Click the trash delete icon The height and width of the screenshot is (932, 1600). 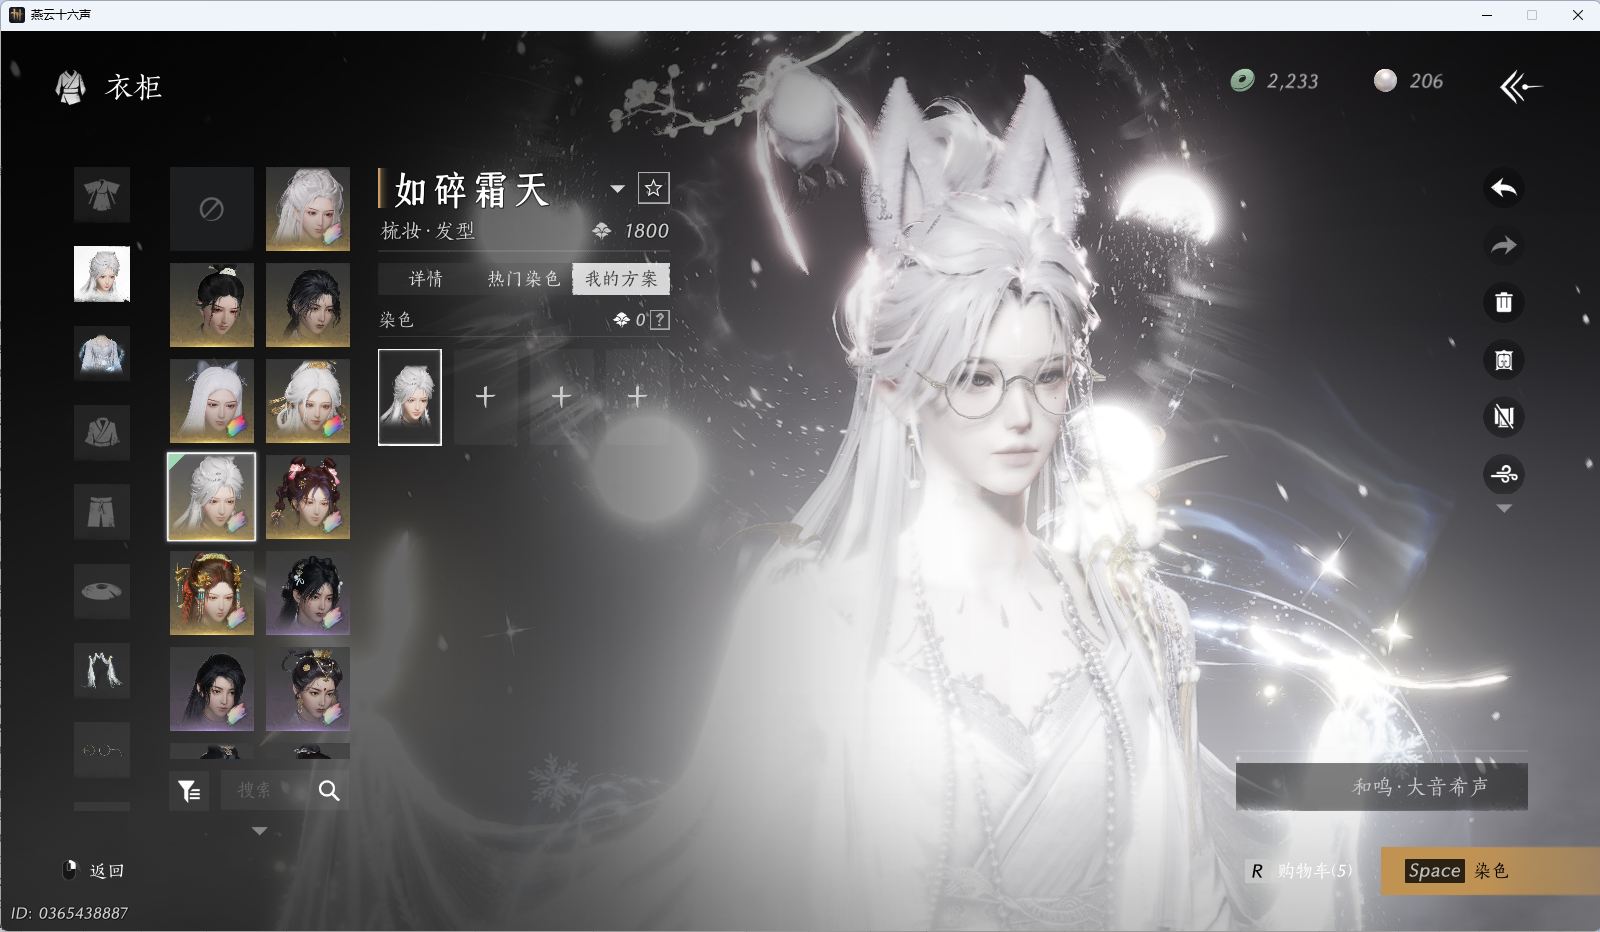[x=1503, y=302]
